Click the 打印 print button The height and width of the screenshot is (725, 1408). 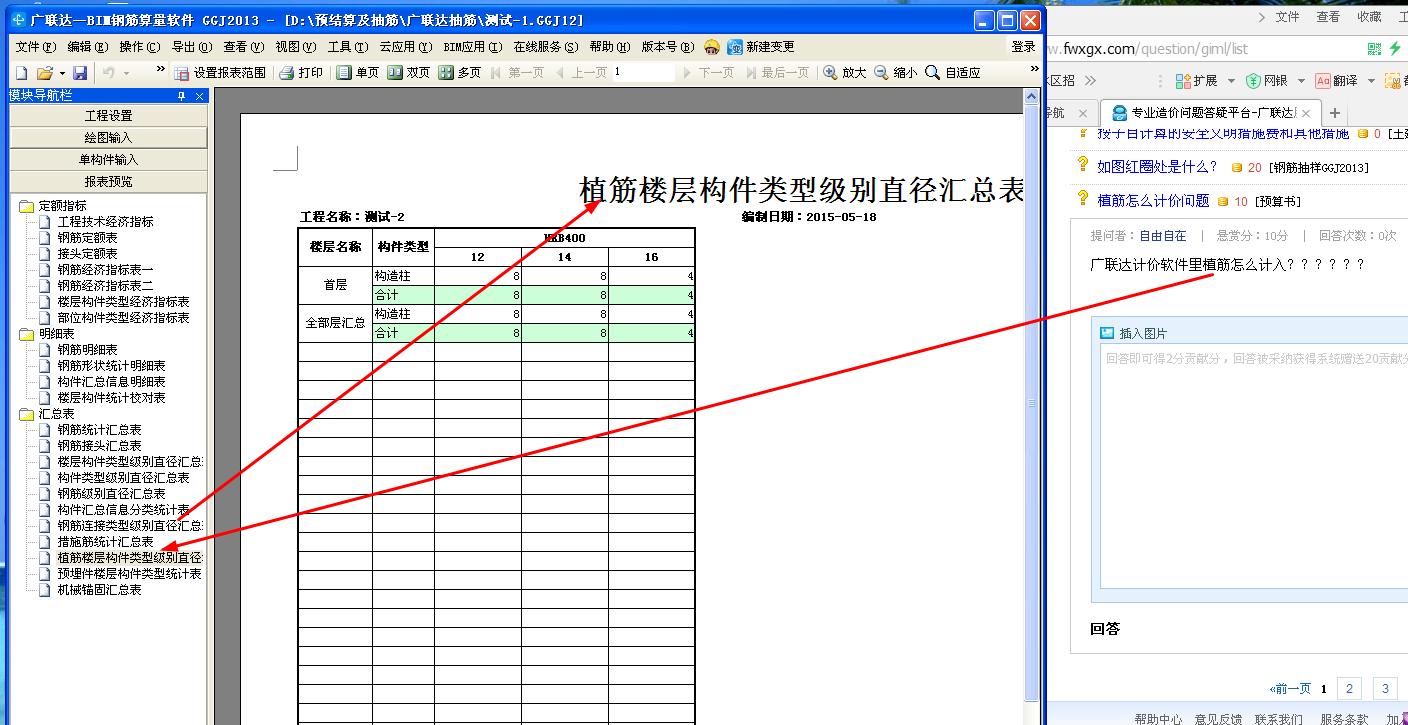tap(301, 73)
